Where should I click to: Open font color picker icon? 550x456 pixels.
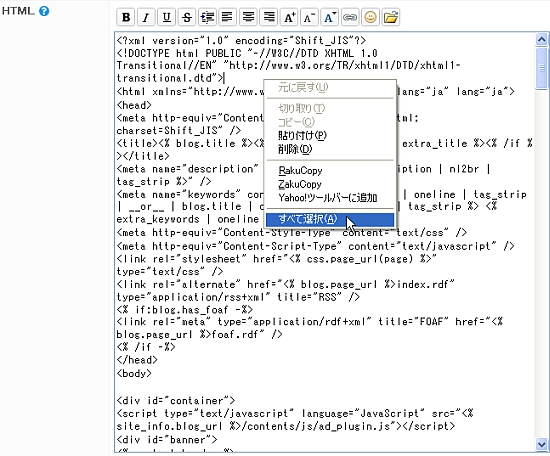[330, 17]
